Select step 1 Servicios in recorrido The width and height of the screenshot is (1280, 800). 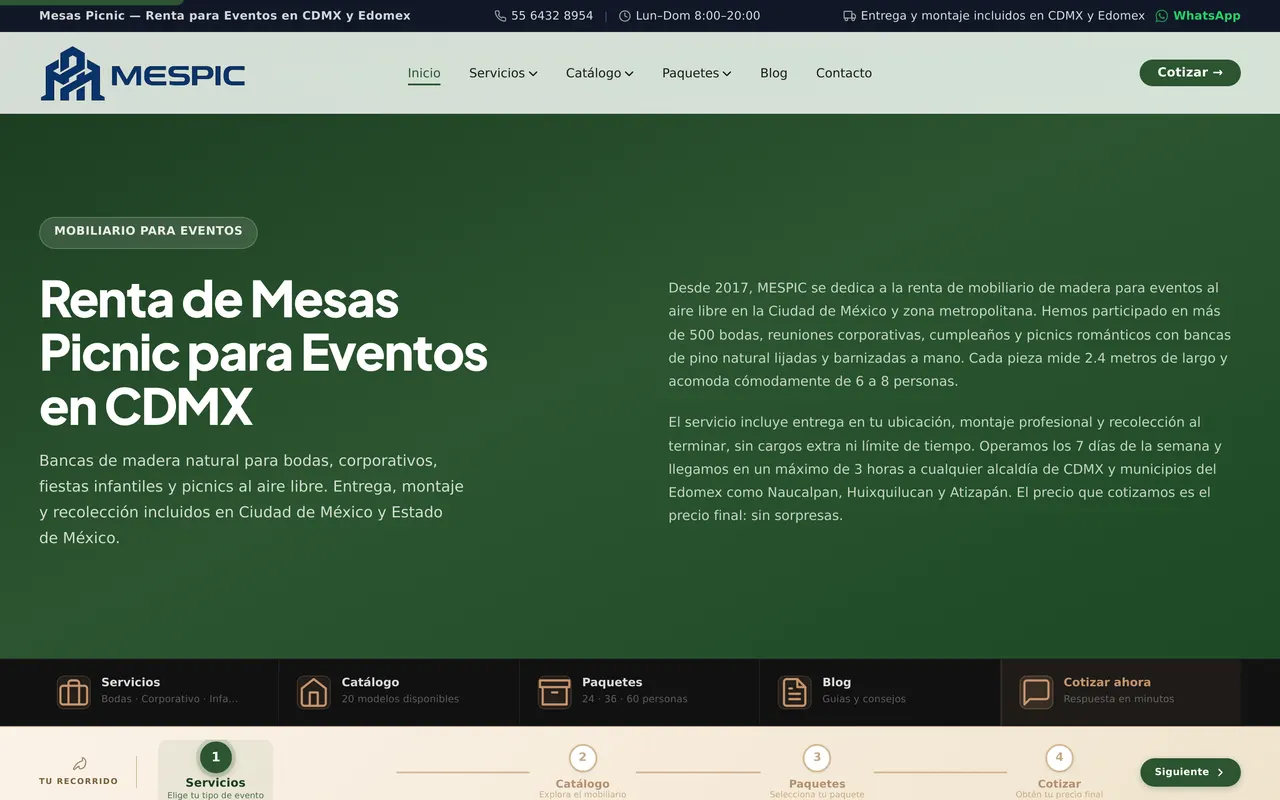[x=216, y=771]
